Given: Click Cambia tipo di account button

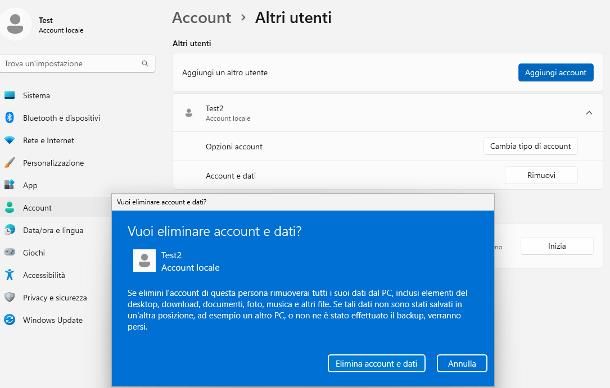Looking at the screenshot, I should pyautogui.click(x=530, y=146).
